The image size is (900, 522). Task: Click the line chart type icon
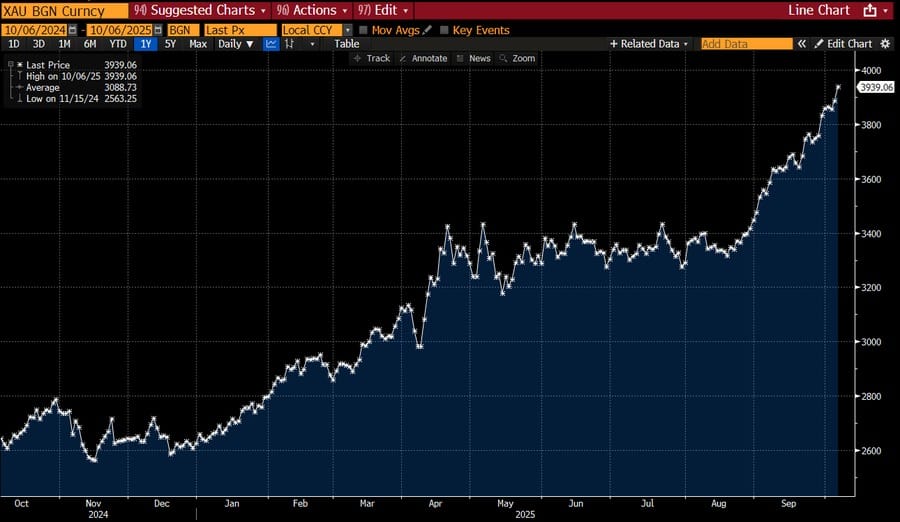[x=272, y=44]
